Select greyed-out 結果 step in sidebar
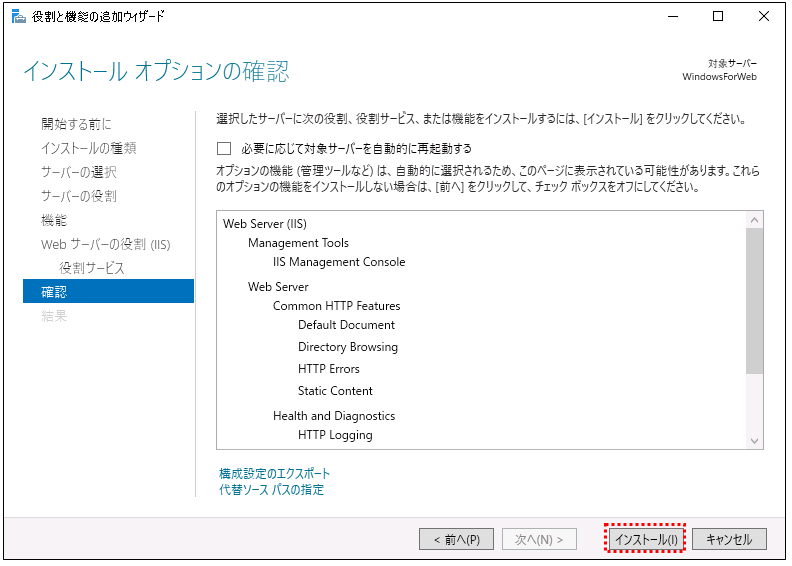The width and height of the screenshot is (792, 566). point(54,316)
